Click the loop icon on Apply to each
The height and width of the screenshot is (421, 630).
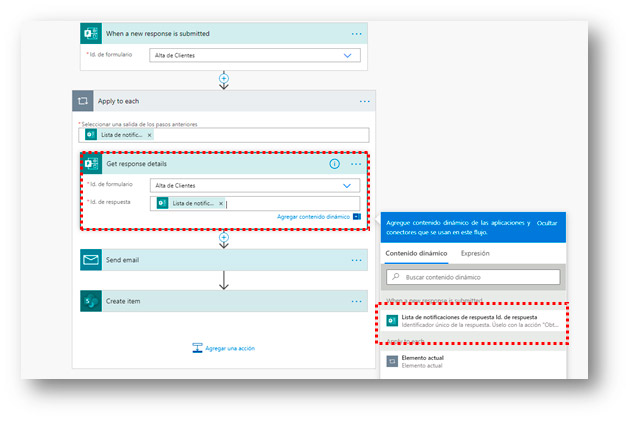pos(84,101)
